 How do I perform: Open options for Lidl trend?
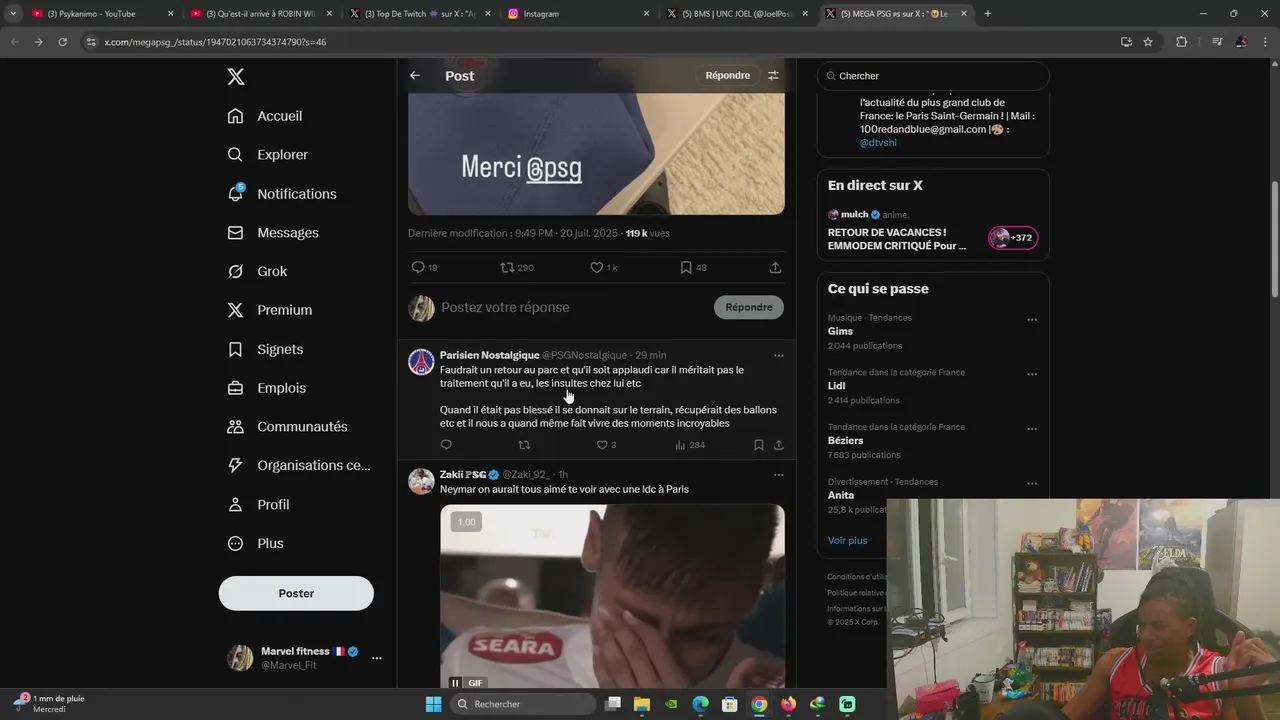pyautogui.click(x=1032, y=375)
